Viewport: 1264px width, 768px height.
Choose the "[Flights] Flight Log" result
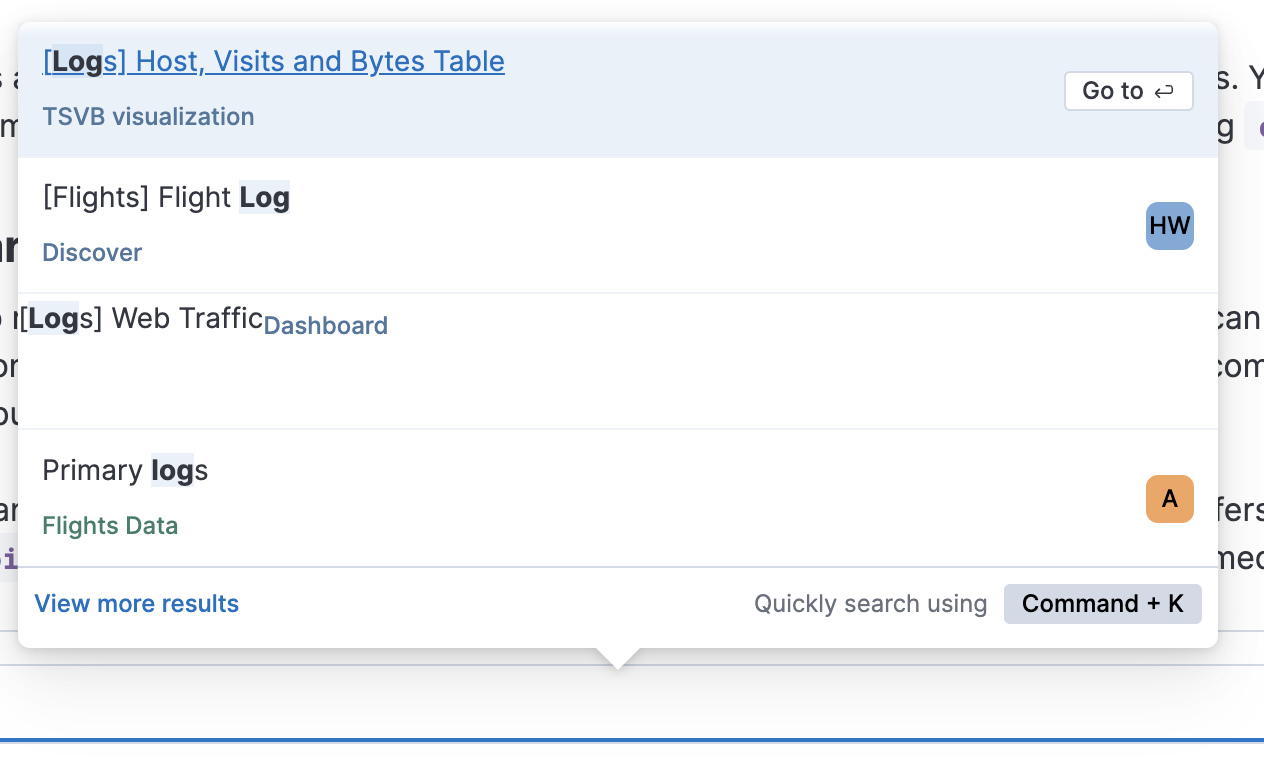166,198
